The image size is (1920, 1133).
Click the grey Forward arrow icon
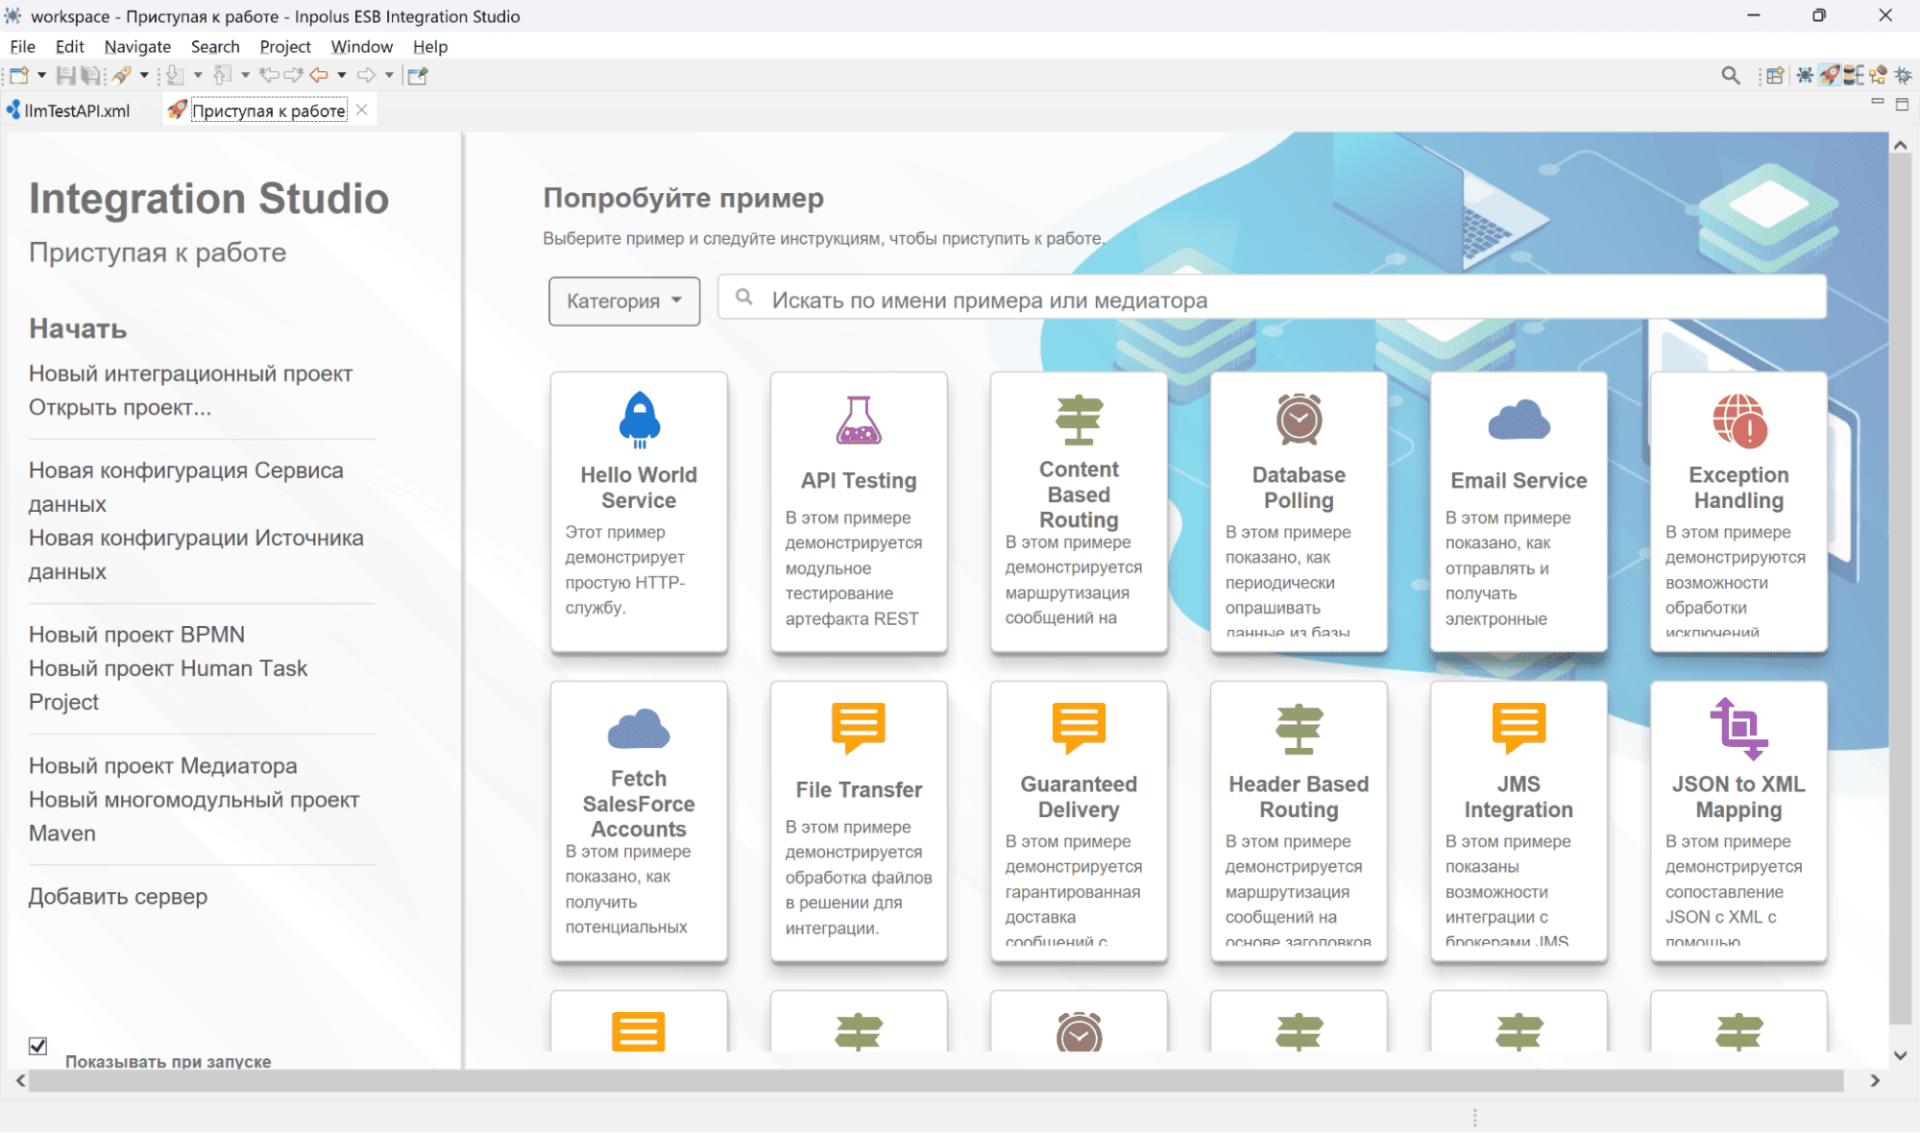click(366, 75)
